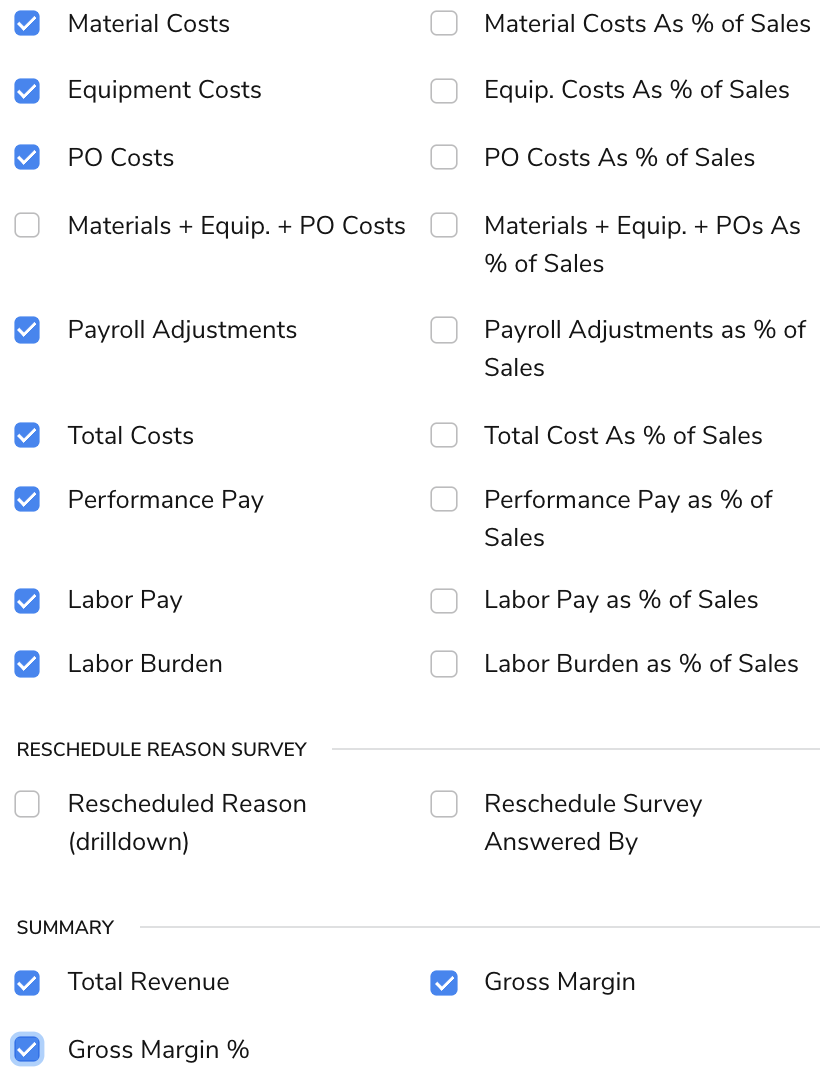The width and height of the screenshot is (820, 1084).
Task: Enable PO Costs As % of Sales
Action: click(x=444, y=157)
